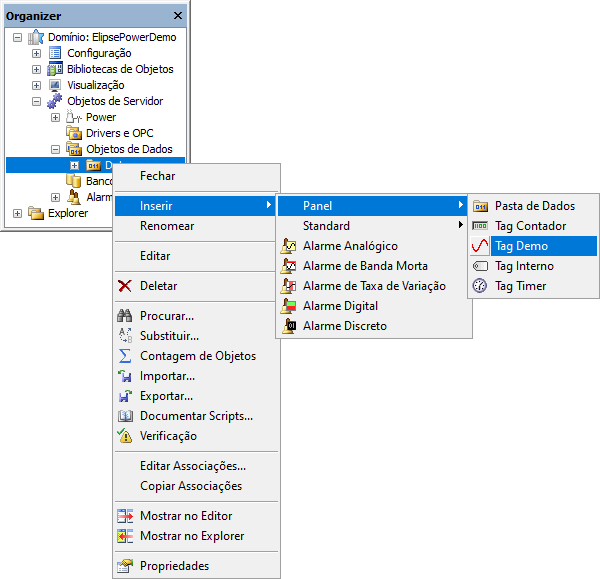Click the Alarme Digital icon
This screenshot has height=579, width=600.
[x=289, y=306]
